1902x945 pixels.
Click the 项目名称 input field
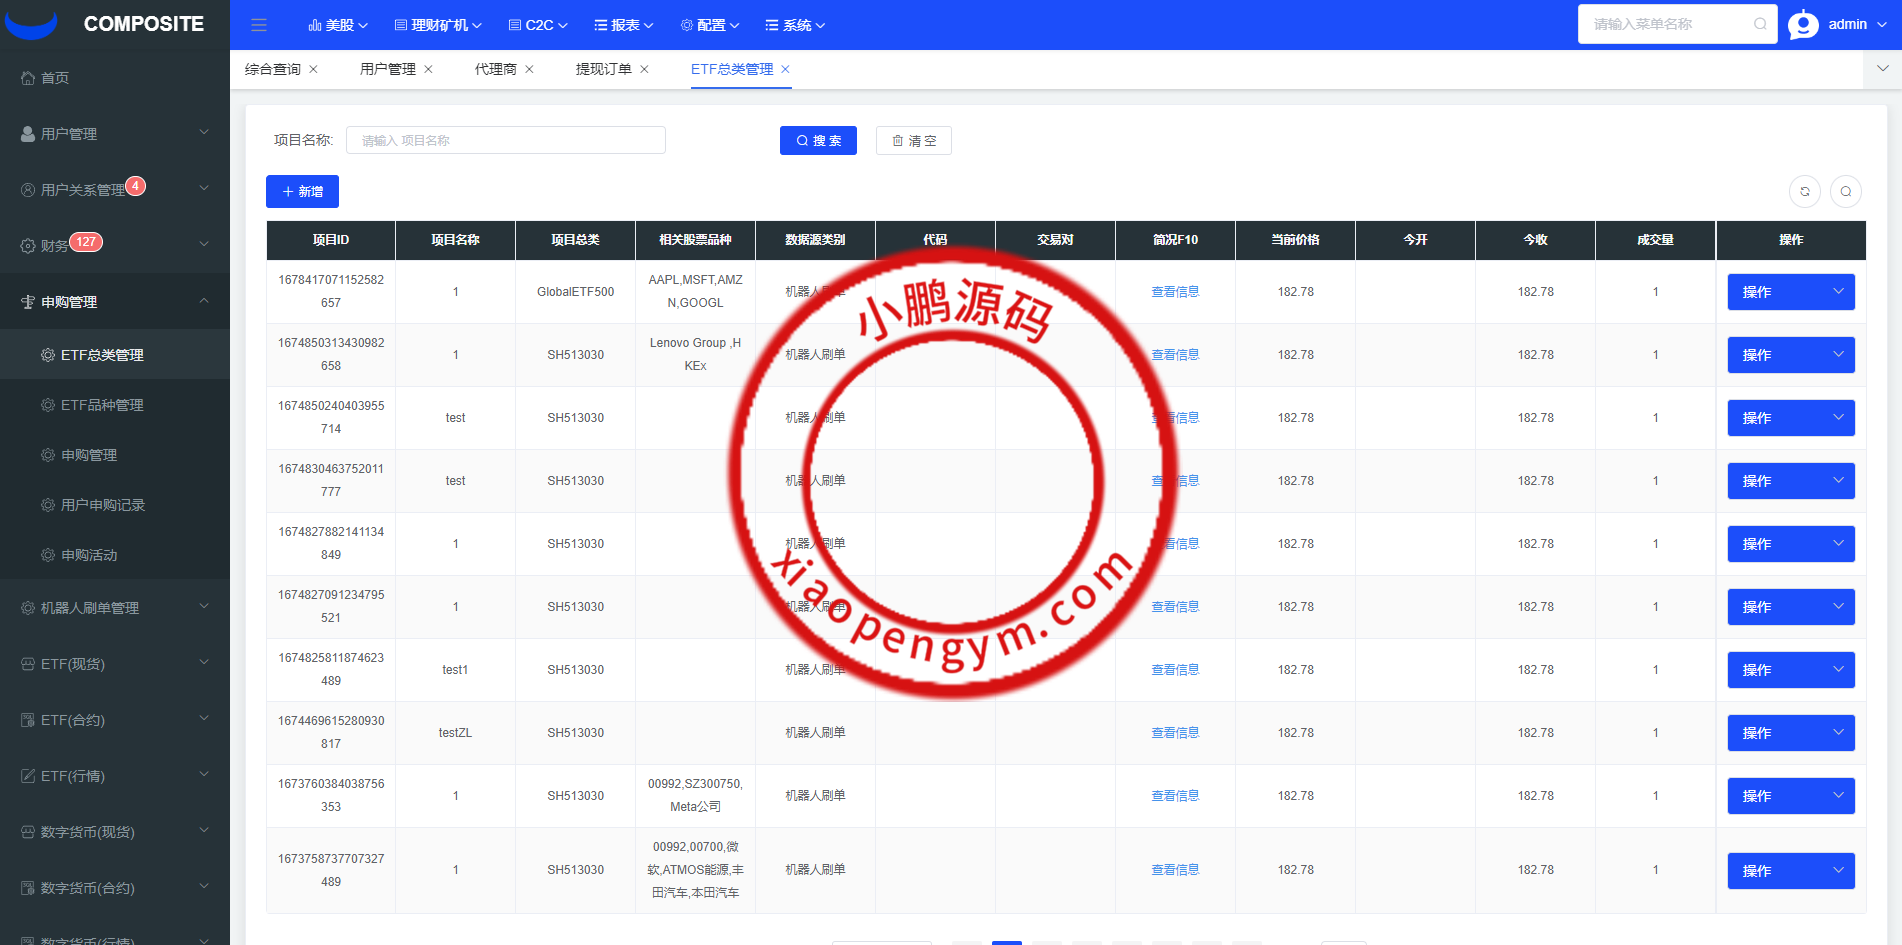(x=505, y=140)
